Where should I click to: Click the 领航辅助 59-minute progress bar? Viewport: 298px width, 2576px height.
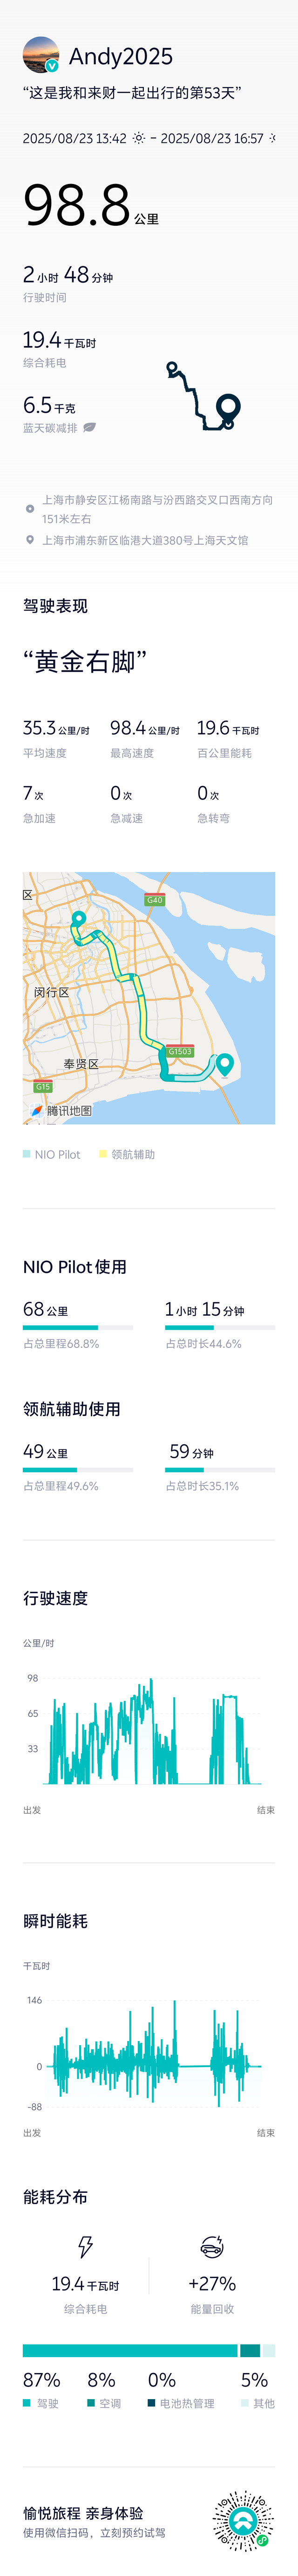pos(219,1469)
